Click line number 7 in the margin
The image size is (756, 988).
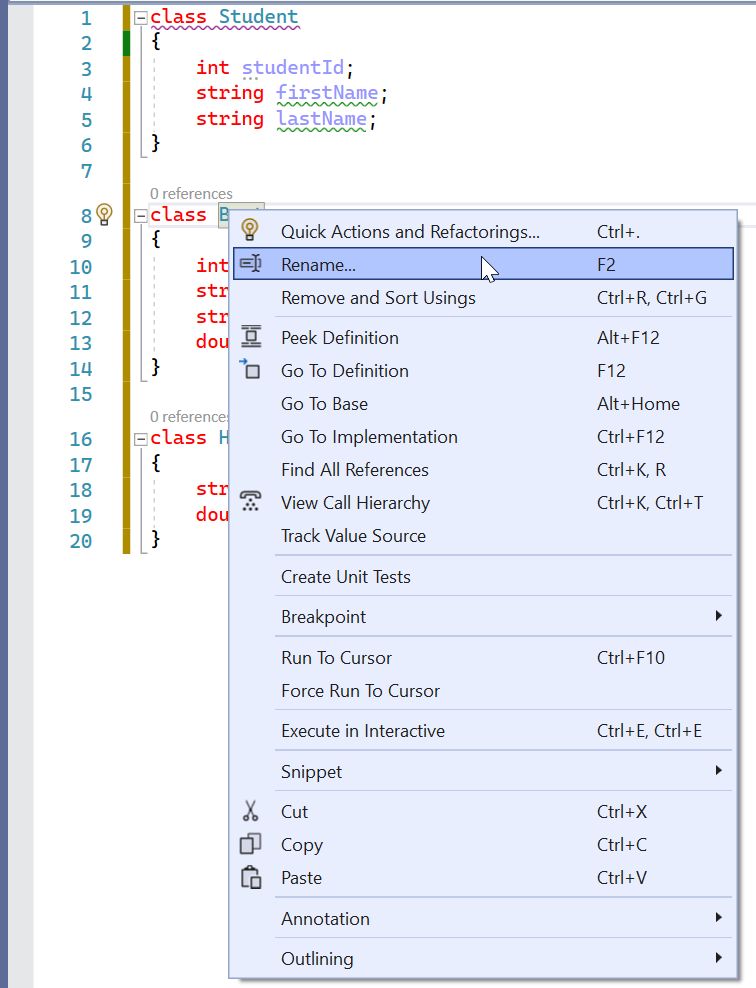(86, 171)
